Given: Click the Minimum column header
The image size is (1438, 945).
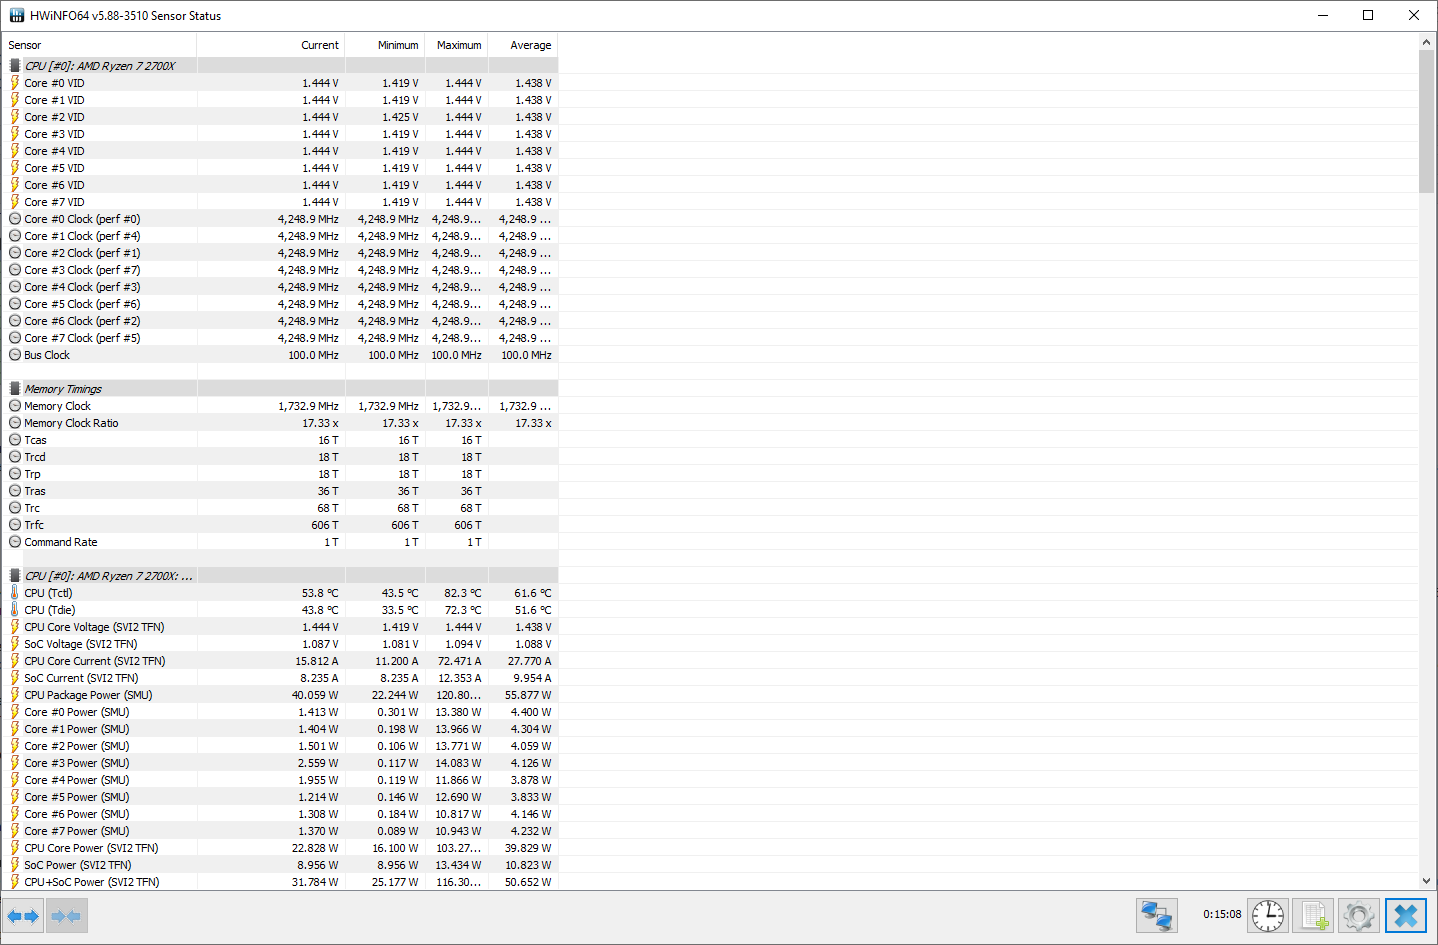Looking at the screenshot, I should pyautogui.click(x=385, y=45).
